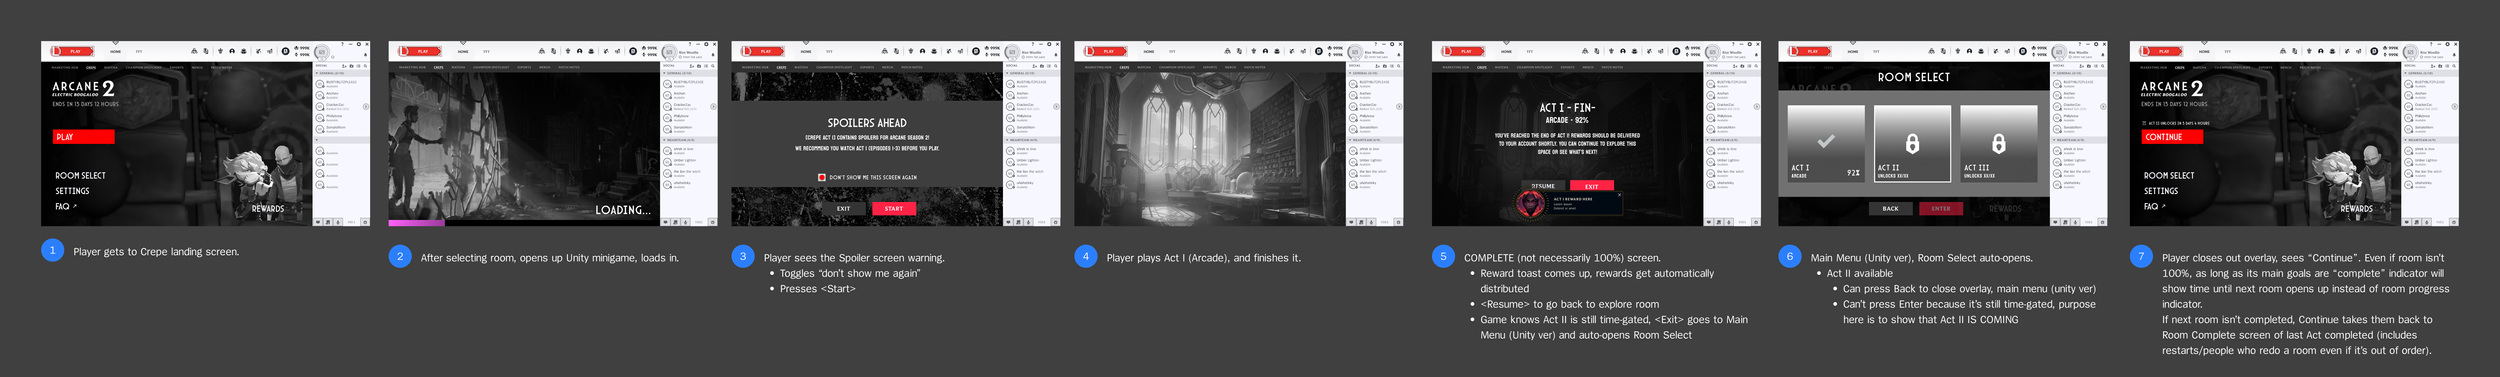The image size is (2500, 377).
Task: Open FAQ link on first Arcane landing screen
Action: (65, 206)
